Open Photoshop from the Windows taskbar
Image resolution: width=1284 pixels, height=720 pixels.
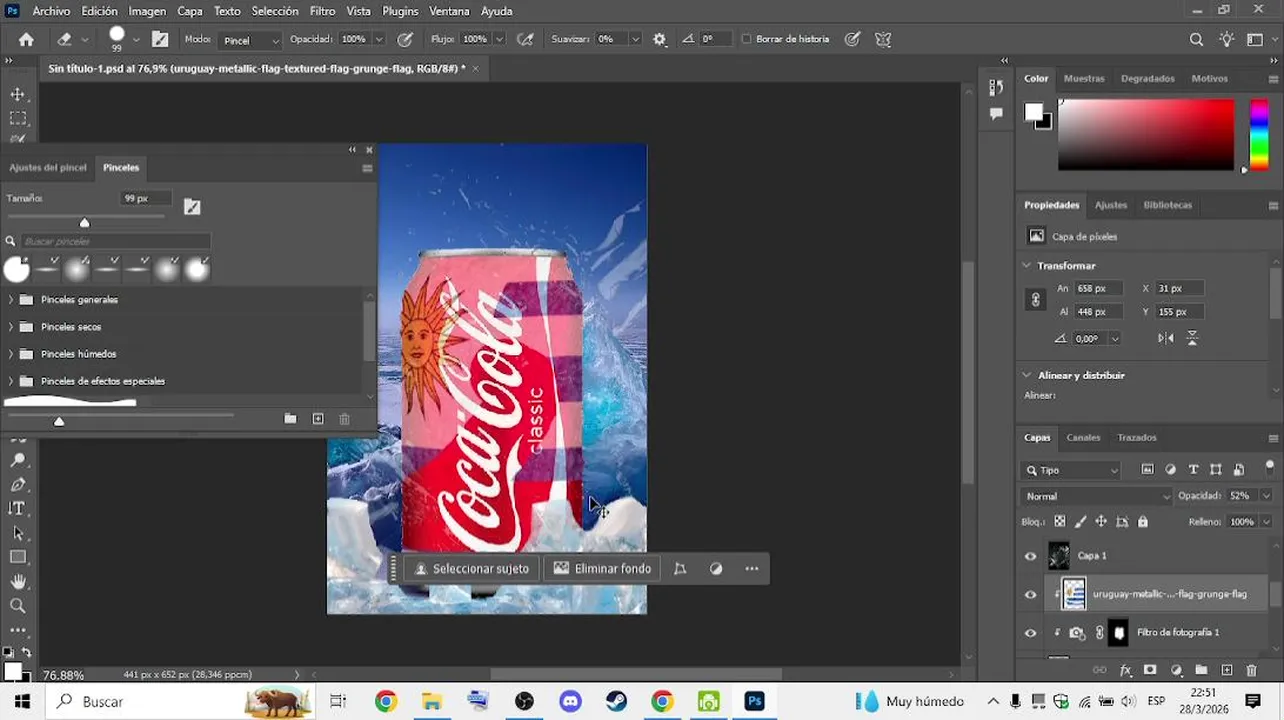pos(755,701)
